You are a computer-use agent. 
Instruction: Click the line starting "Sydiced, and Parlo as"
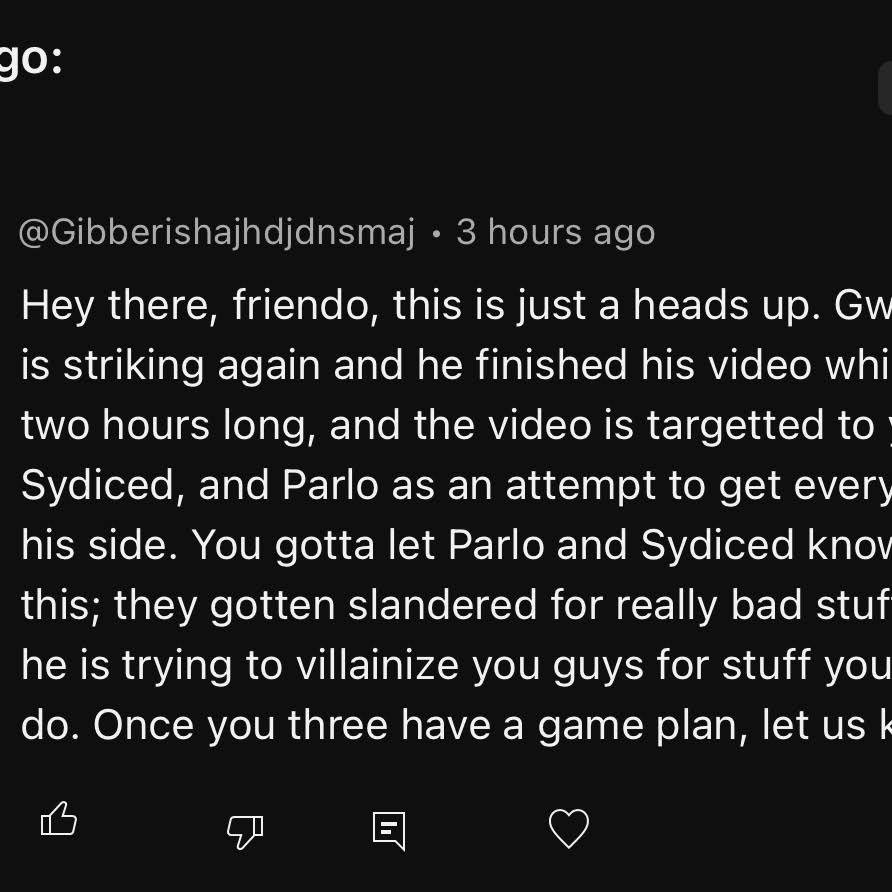coord(456,485)
